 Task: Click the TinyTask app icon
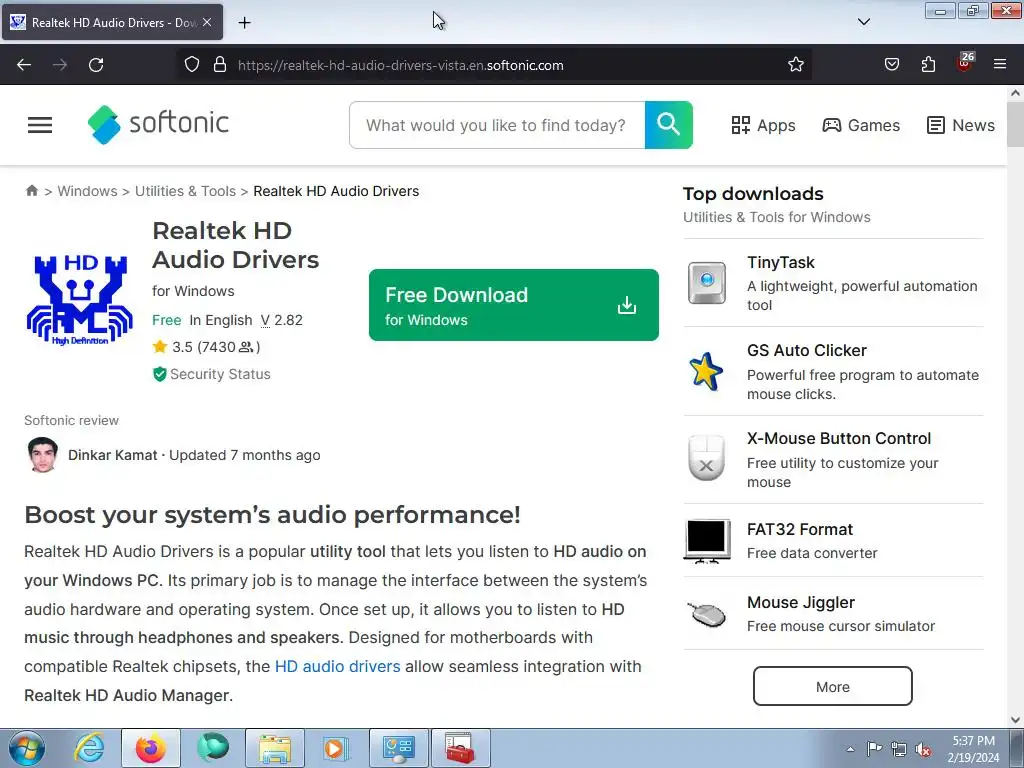(x=707, y=283)
